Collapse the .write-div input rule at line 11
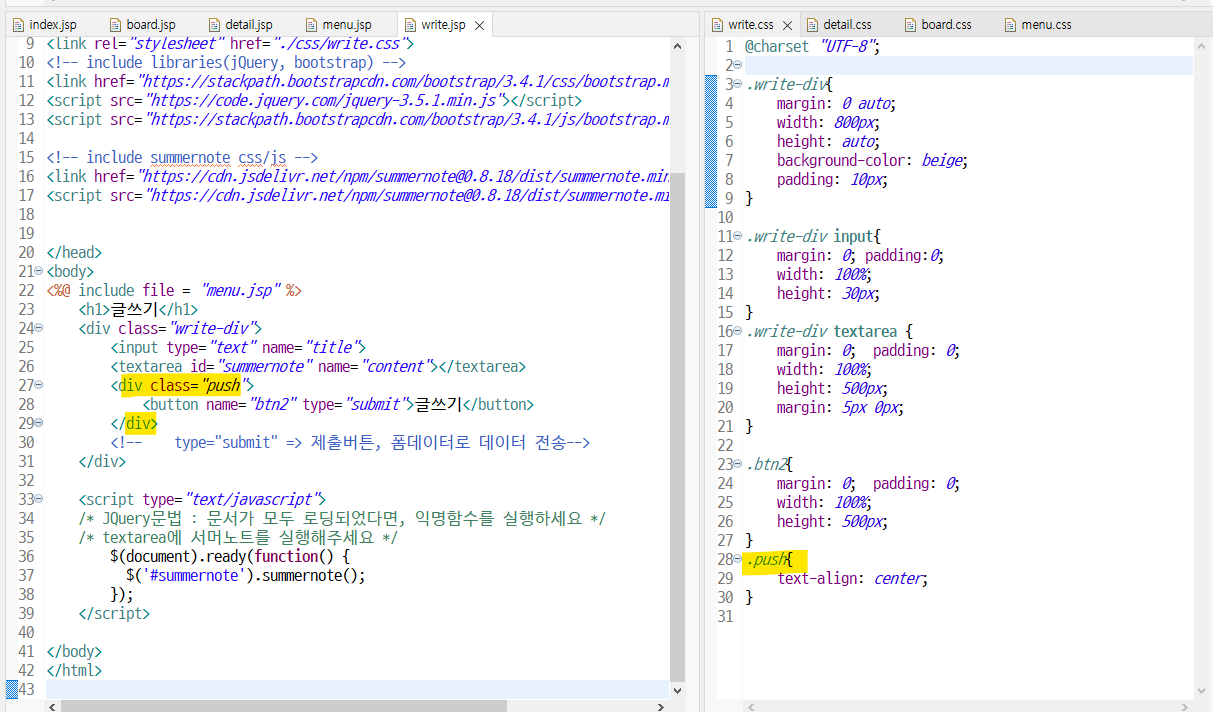The height and width of the screenshot is (712, 1213). 738,236
